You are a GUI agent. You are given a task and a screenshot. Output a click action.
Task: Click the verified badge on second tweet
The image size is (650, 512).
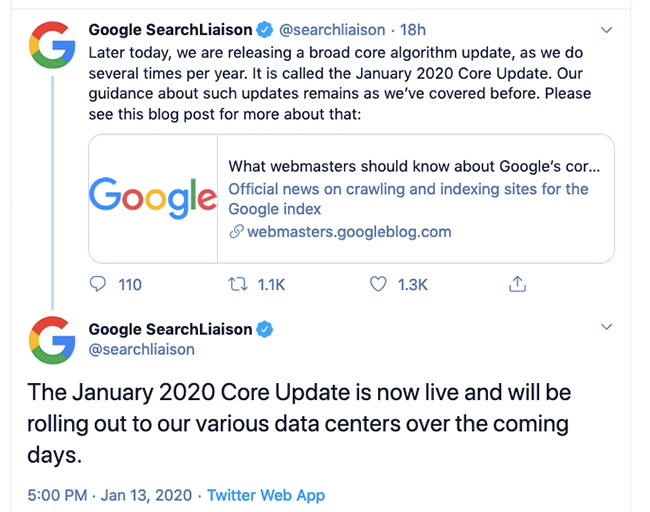pyautogui.click(x=264, y=330)
